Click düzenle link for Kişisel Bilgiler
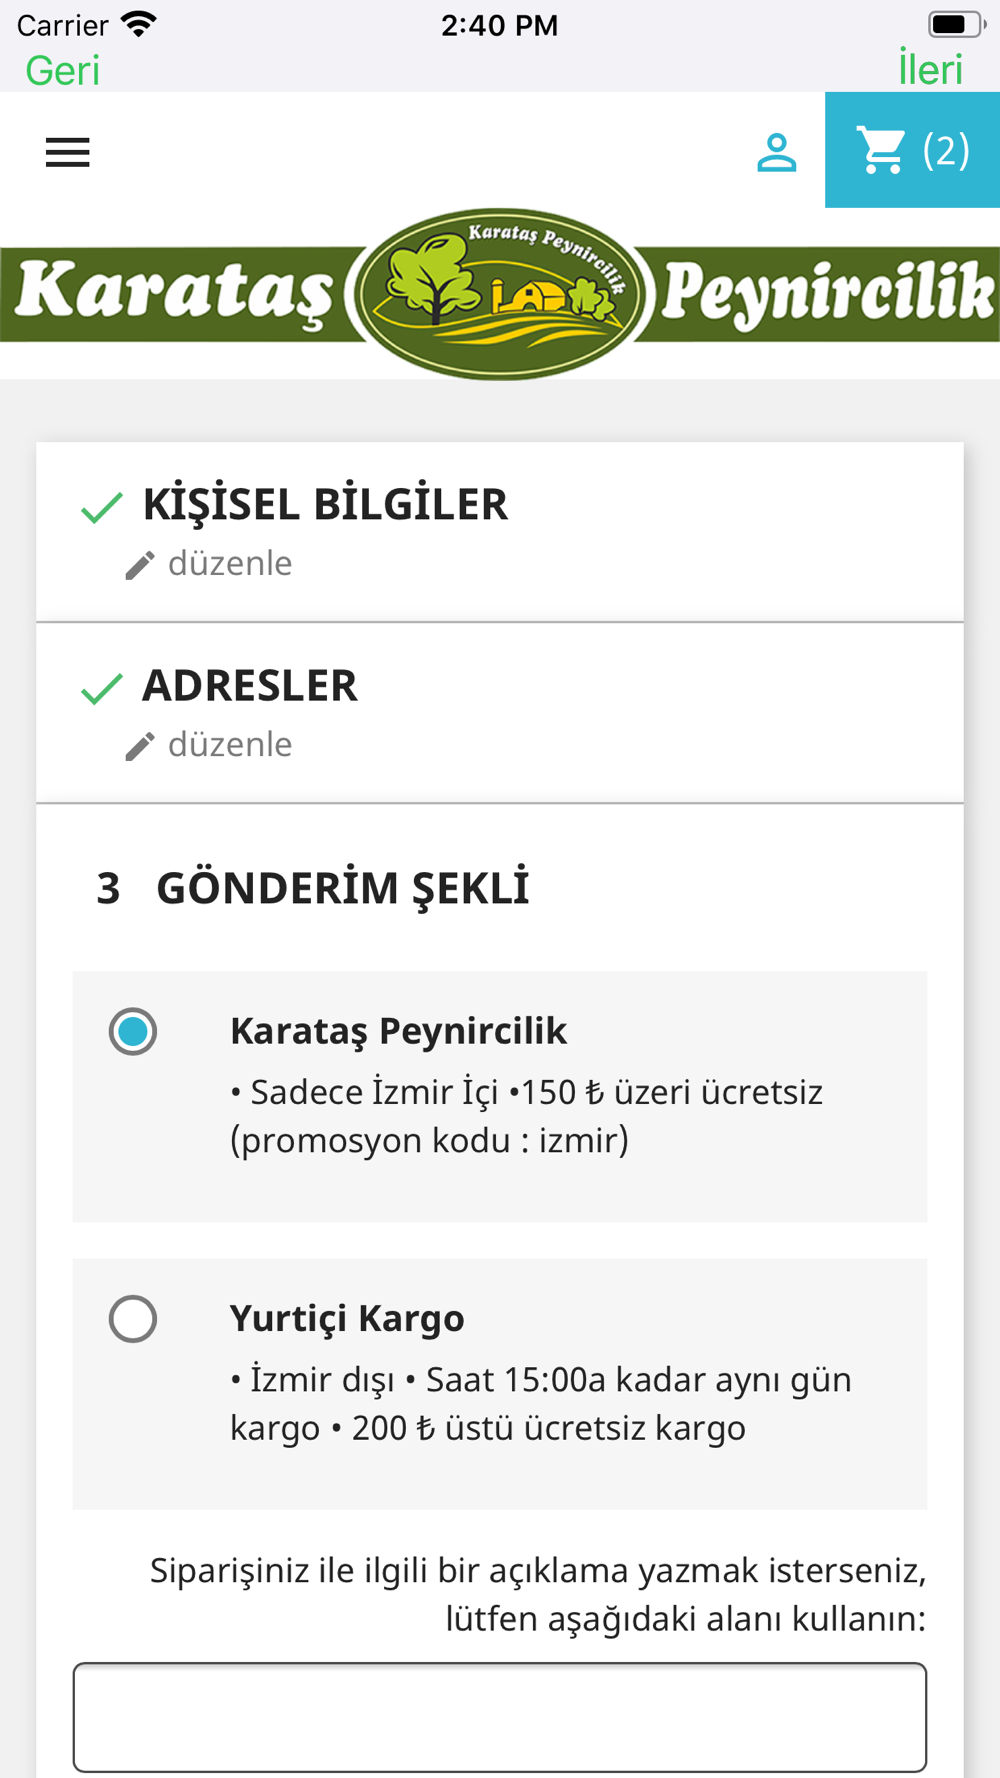Image resolution: width=1000 pixels, height=1778 pixels. (x=230, y=564)
